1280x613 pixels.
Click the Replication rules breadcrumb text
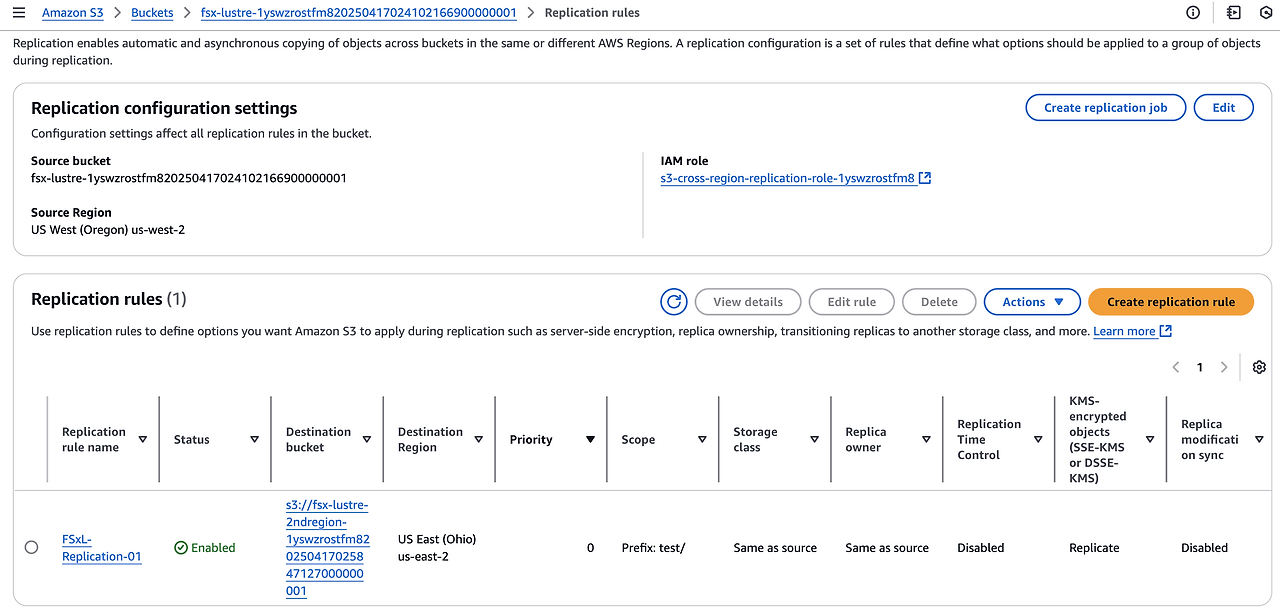tap(592, 13)
